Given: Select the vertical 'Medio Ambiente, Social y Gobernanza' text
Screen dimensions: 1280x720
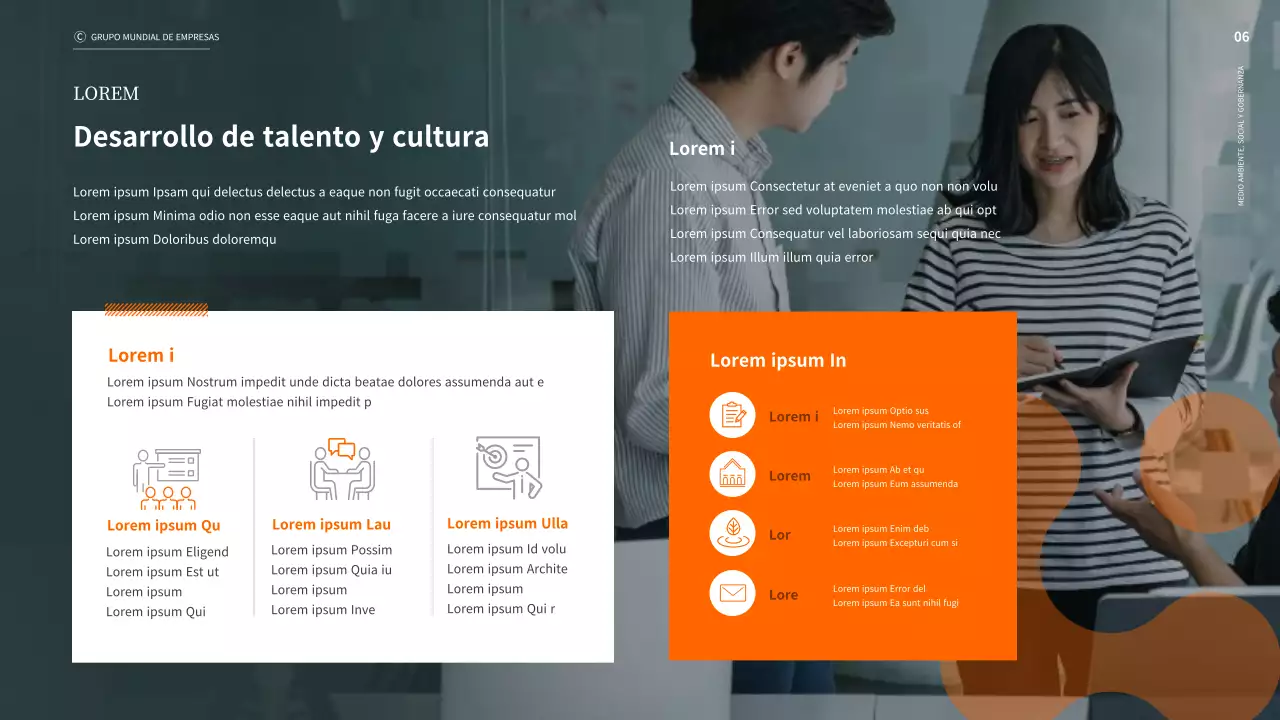Looking at the screenshot, I should [x=1241, y=137].
